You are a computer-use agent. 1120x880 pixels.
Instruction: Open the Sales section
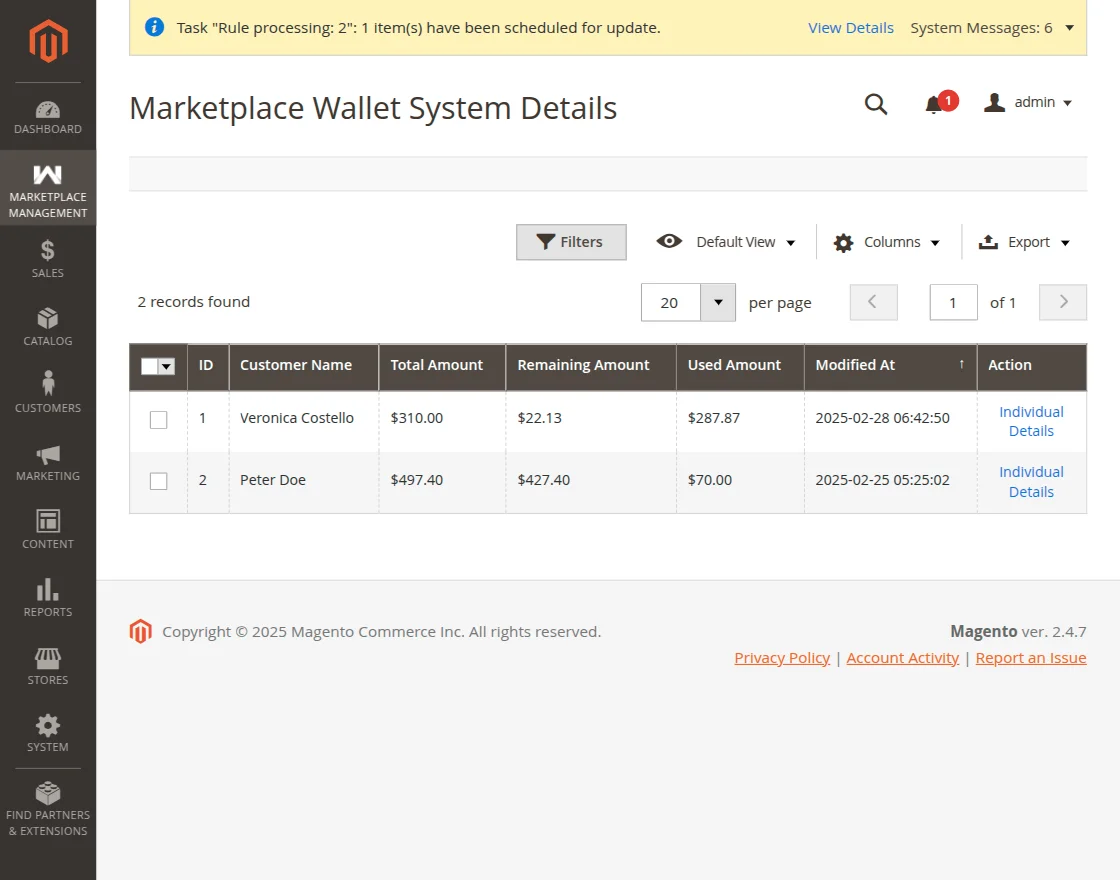click(47, 258)
